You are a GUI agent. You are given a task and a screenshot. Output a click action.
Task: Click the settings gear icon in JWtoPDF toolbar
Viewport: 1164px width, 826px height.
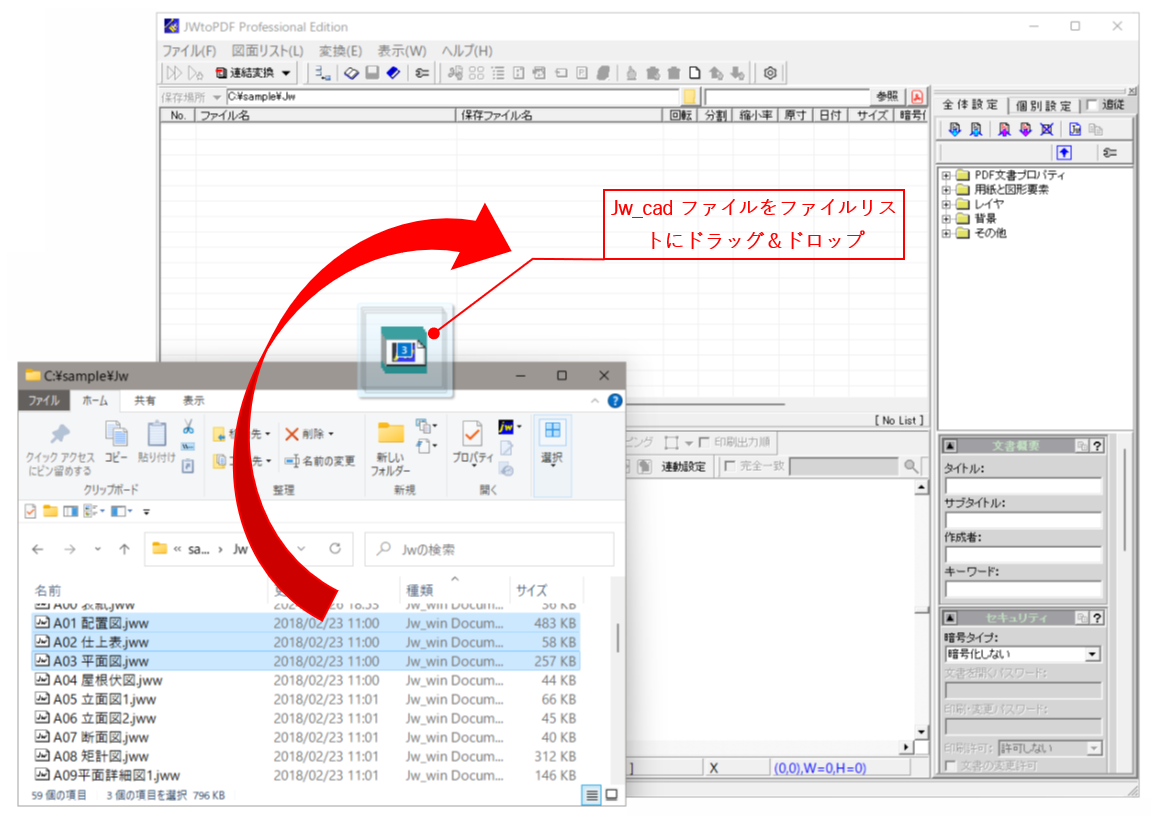point(770,73)
